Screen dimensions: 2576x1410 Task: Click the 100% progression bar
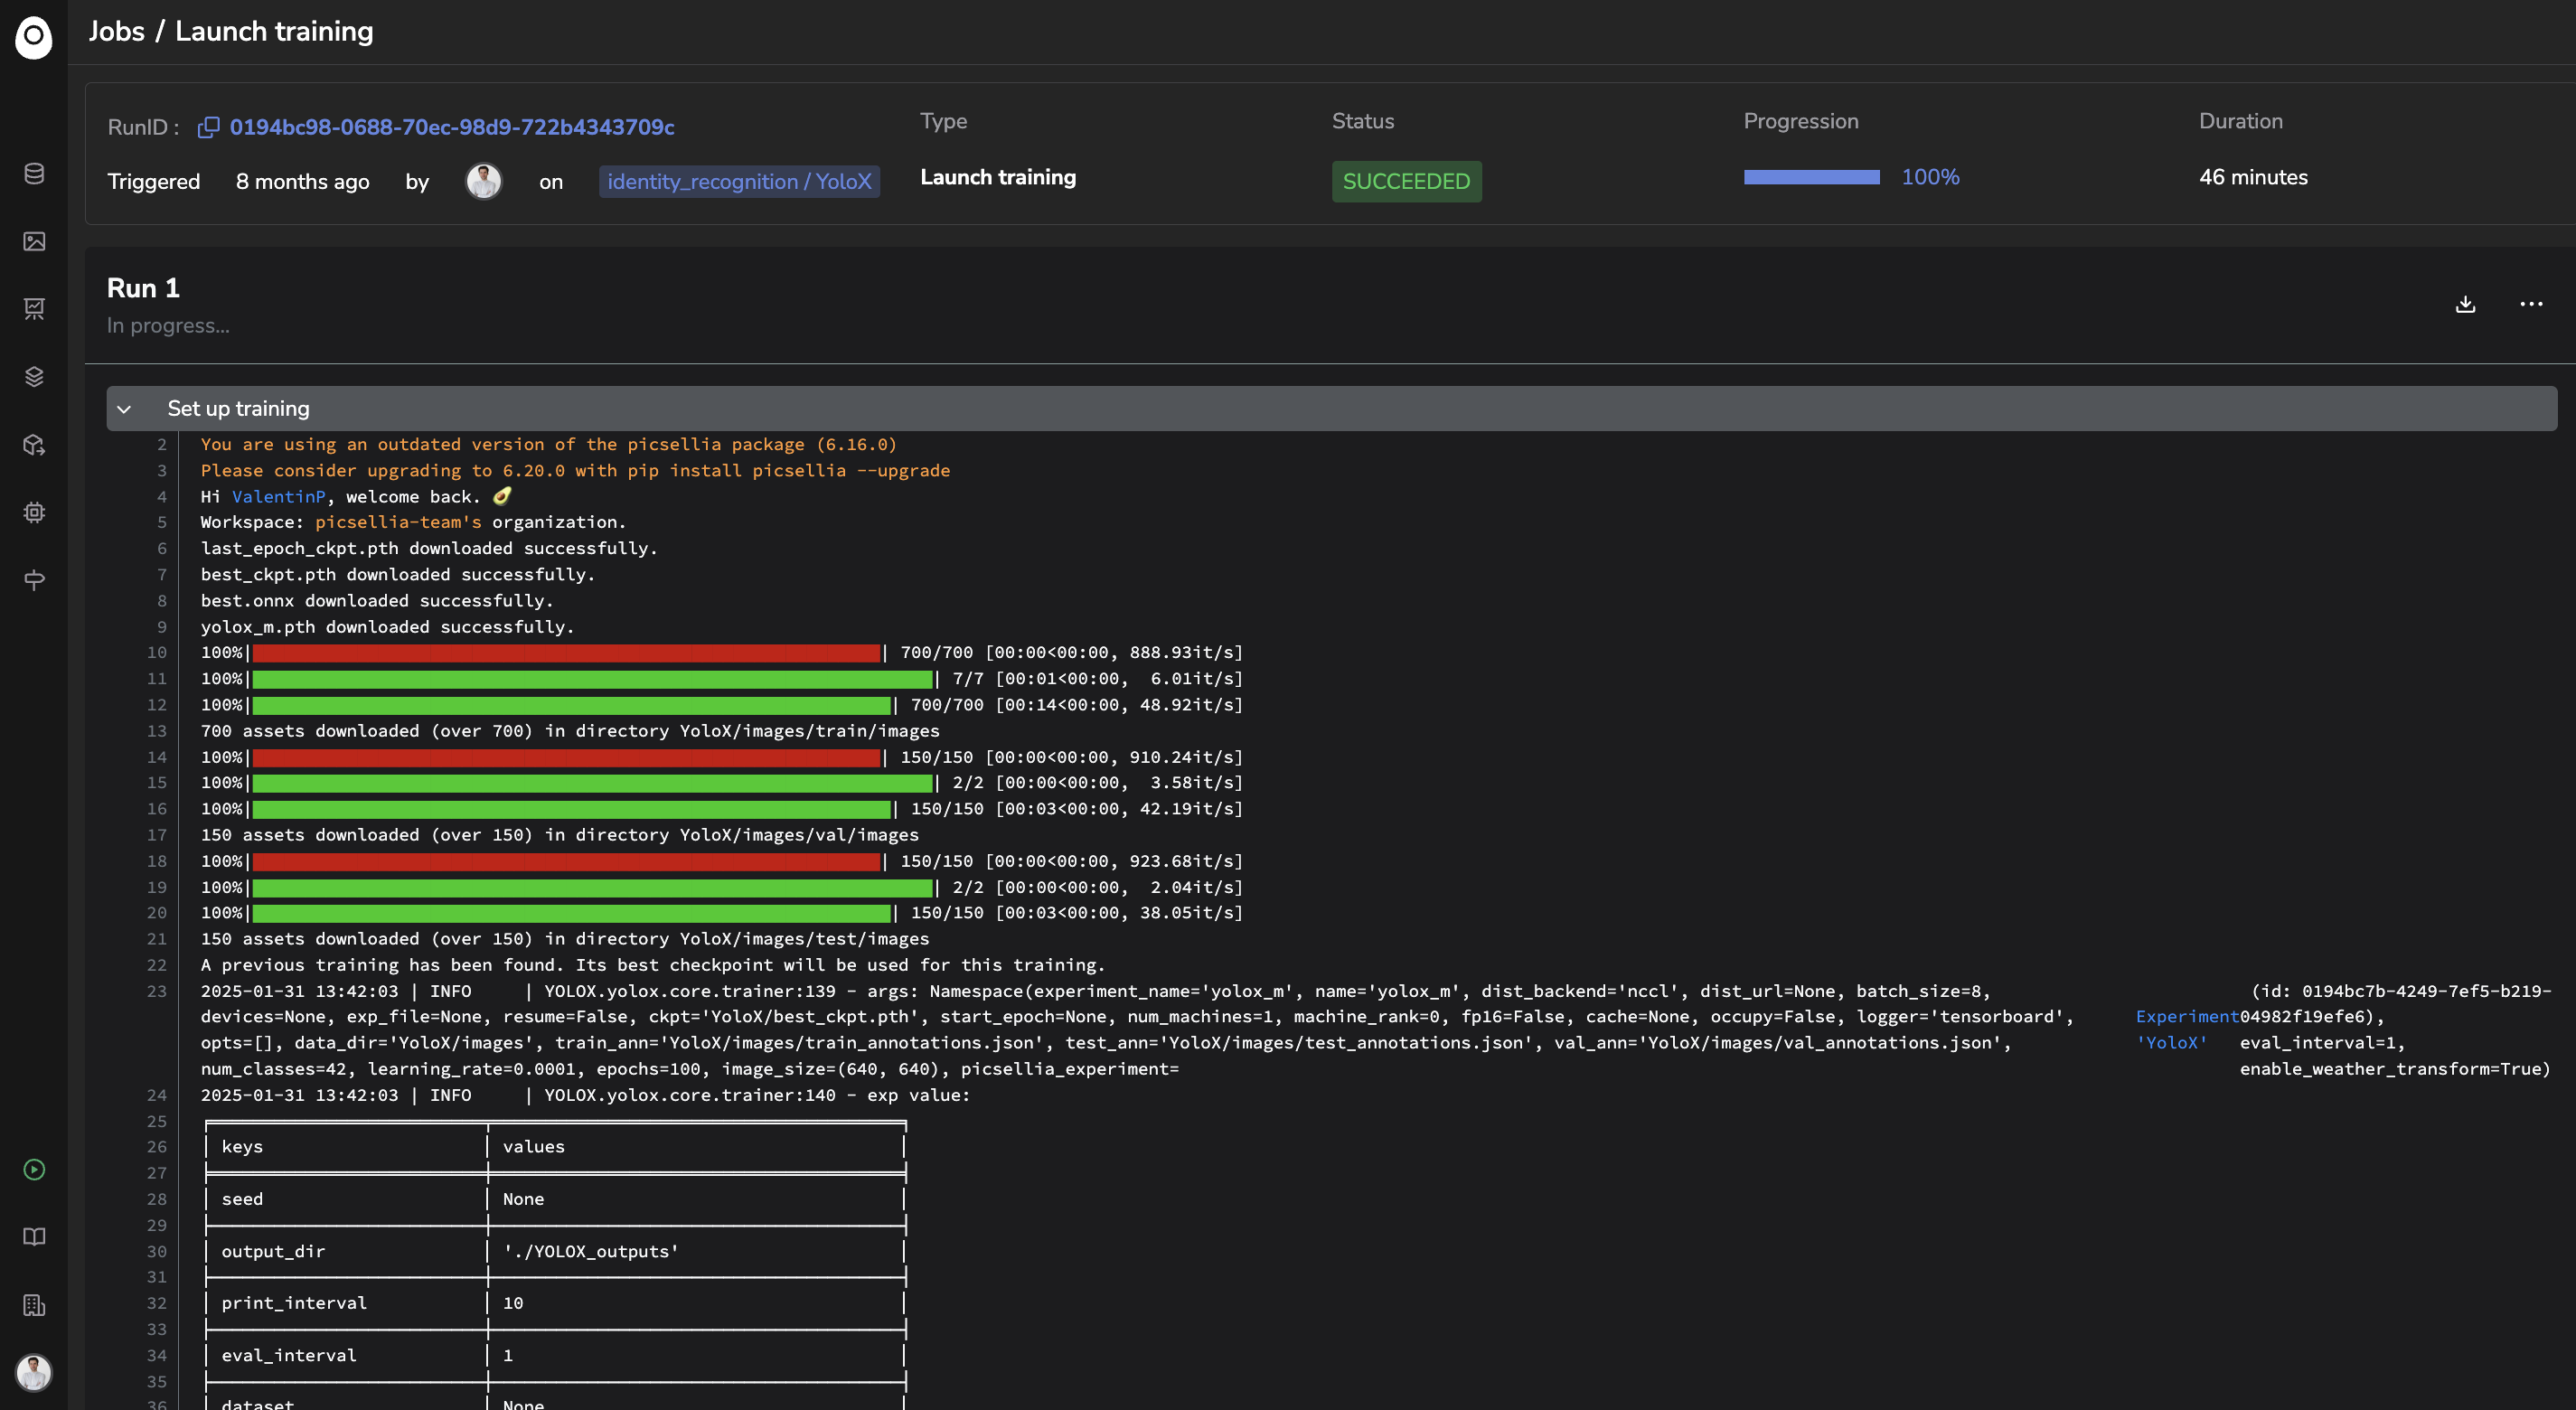pyautogui.click(x=1811, y=177)
